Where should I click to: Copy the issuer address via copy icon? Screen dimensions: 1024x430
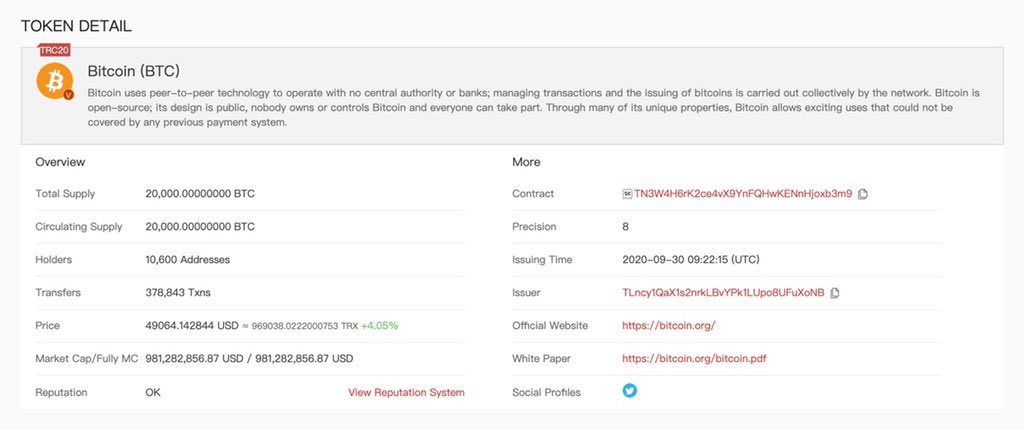point(835,293)
